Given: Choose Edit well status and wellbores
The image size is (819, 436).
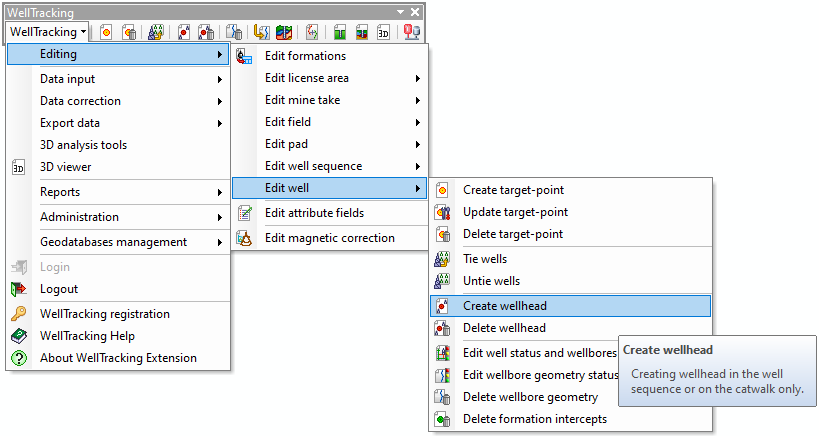Looking at the screenshot, I should coord(524,353).
